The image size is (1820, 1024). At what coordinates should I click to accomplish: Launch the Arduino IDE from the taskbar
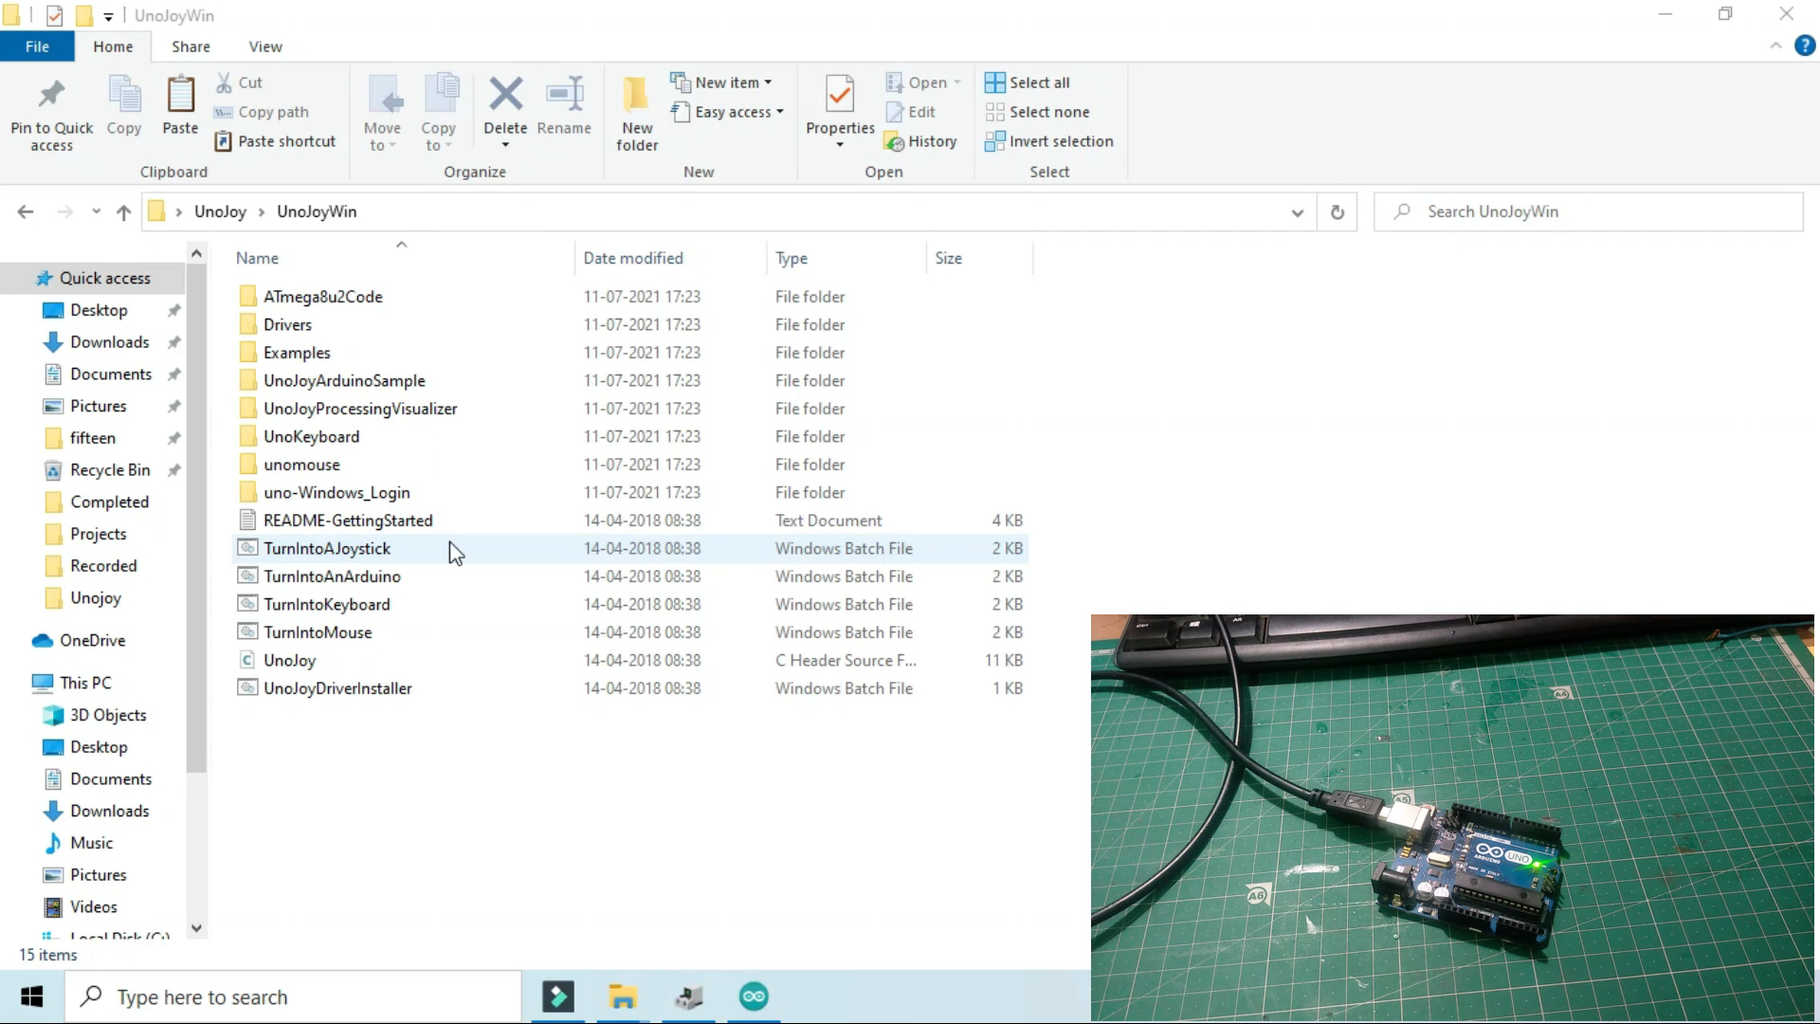753,996
